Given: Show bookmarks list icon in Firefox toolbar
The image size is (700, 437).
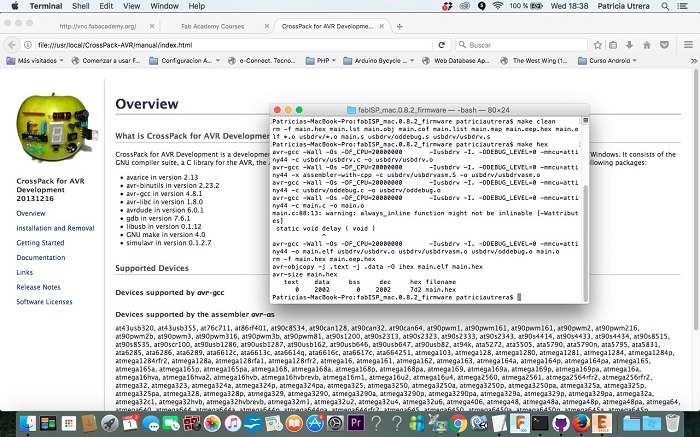Looking at the screenshot, I should tap(613, 45).
